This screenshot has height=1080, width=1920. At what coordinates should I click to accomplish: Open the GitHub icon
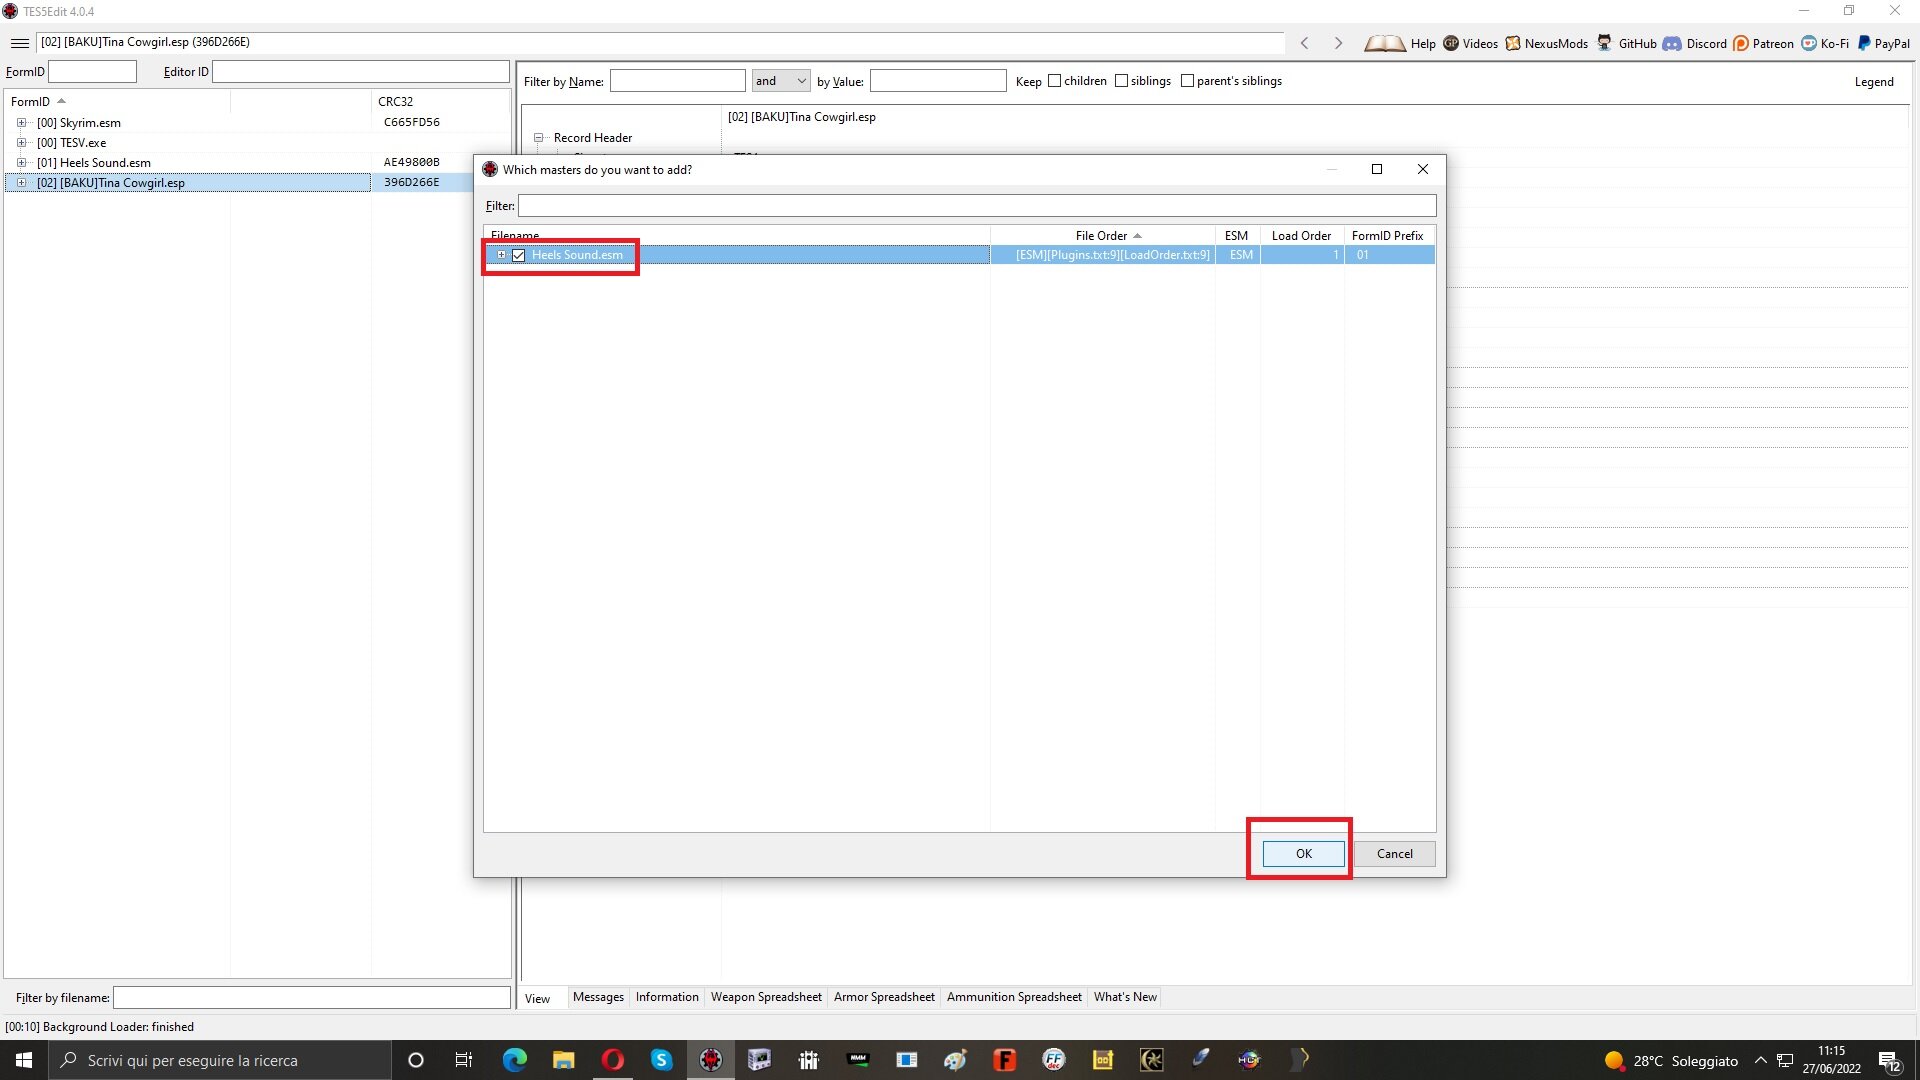click(1605, 43)
